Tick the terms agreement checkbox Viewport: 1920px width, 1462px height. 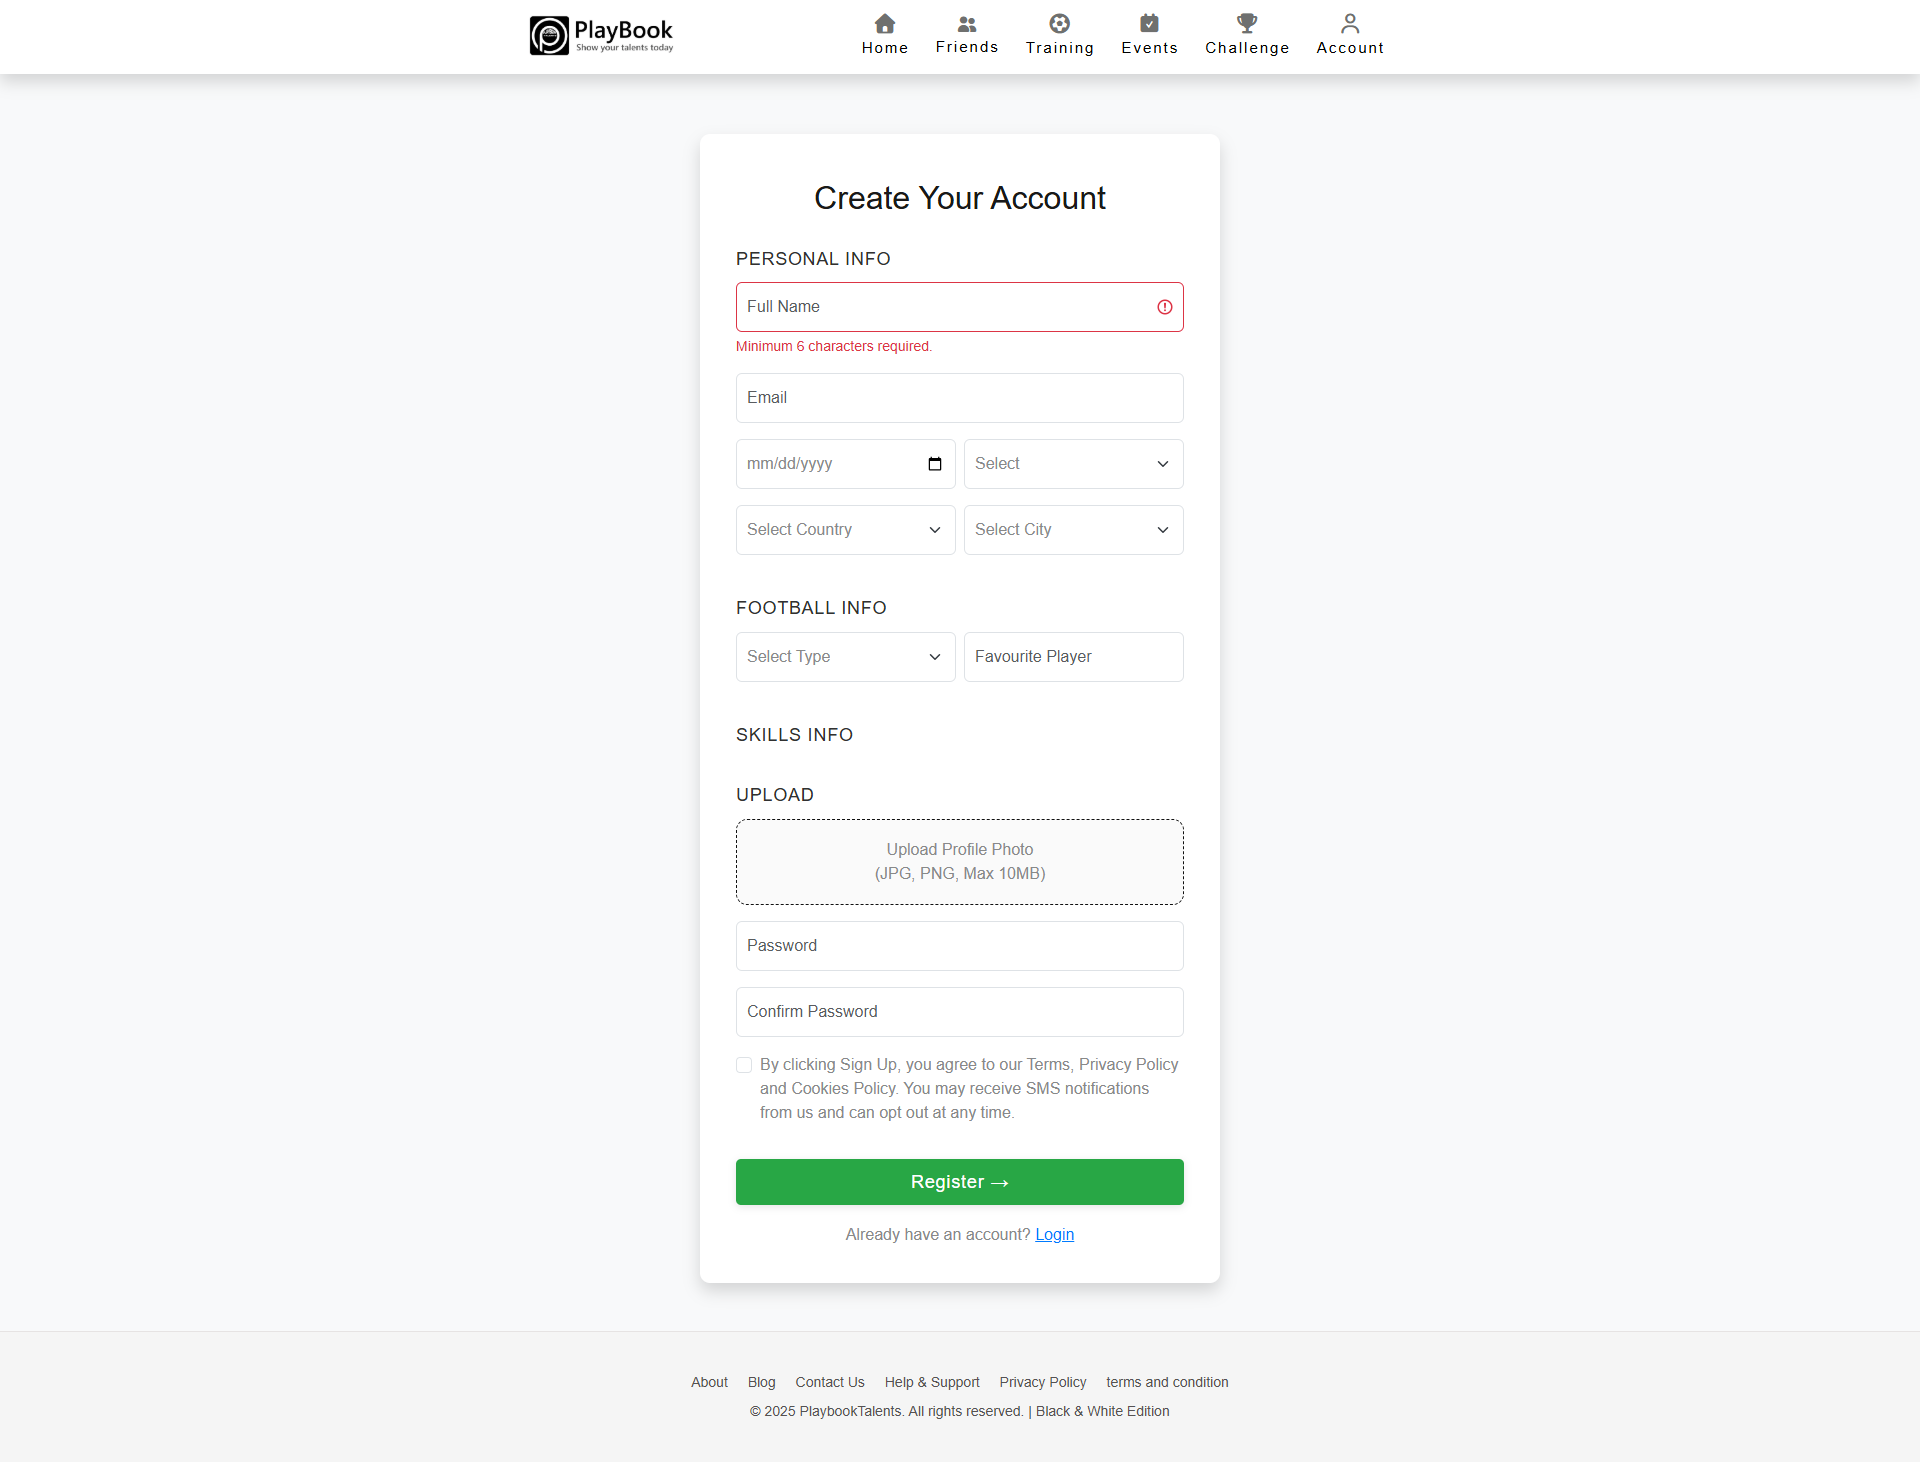pyautogui.click(x=744, y=1065)
